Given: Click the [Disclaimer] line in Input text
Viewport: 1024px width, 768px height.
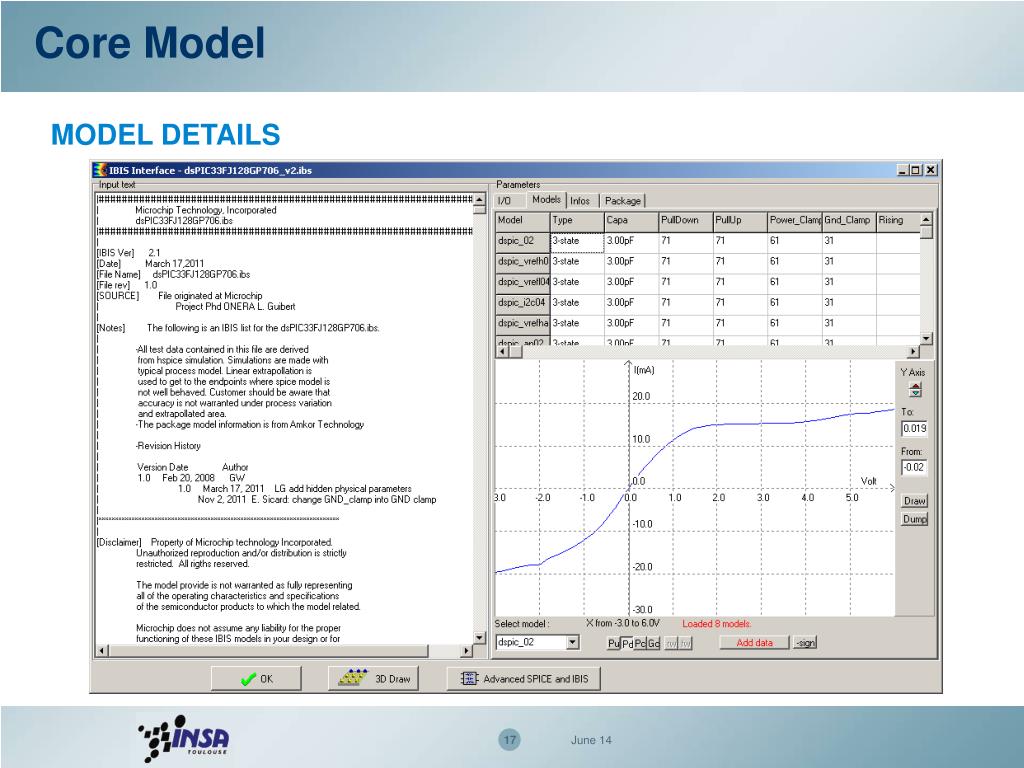Looking at the screenshot, I should [x=214, y=542].
